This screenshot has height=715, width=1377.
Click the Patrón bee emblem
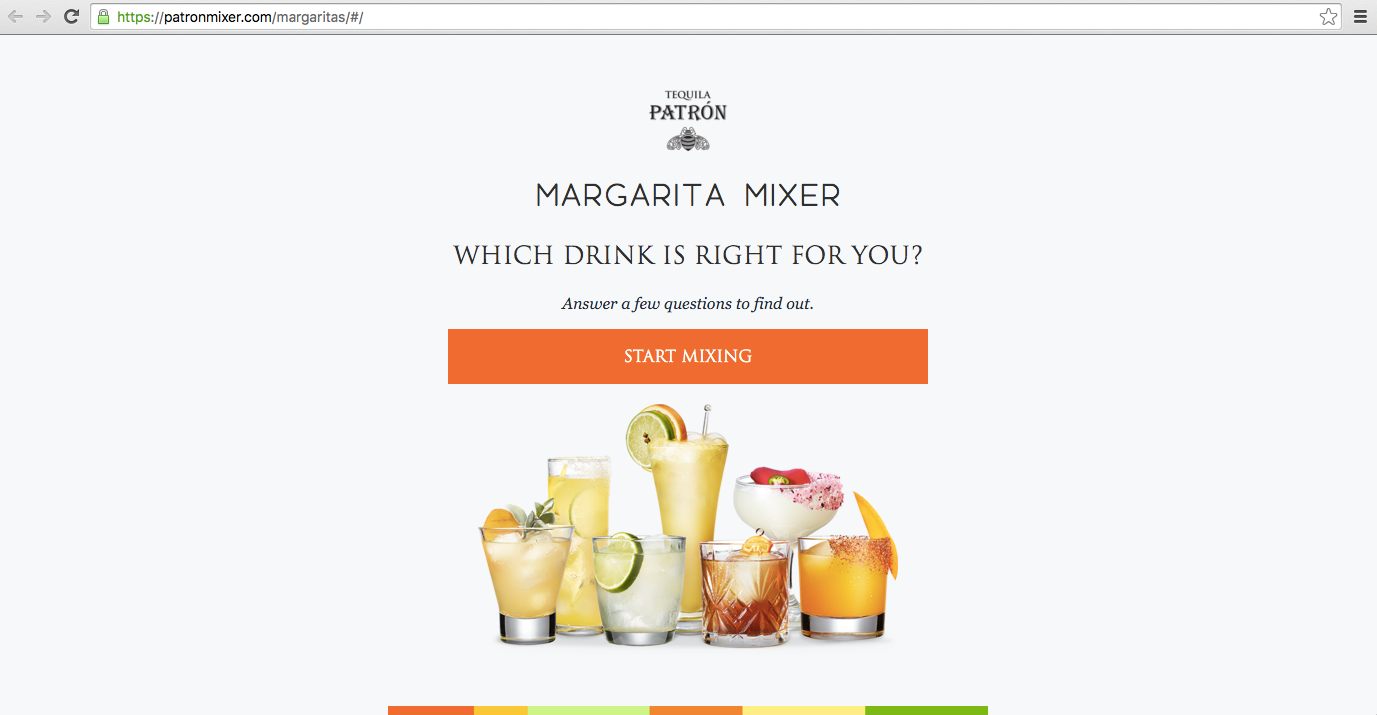tap(688, 139)
